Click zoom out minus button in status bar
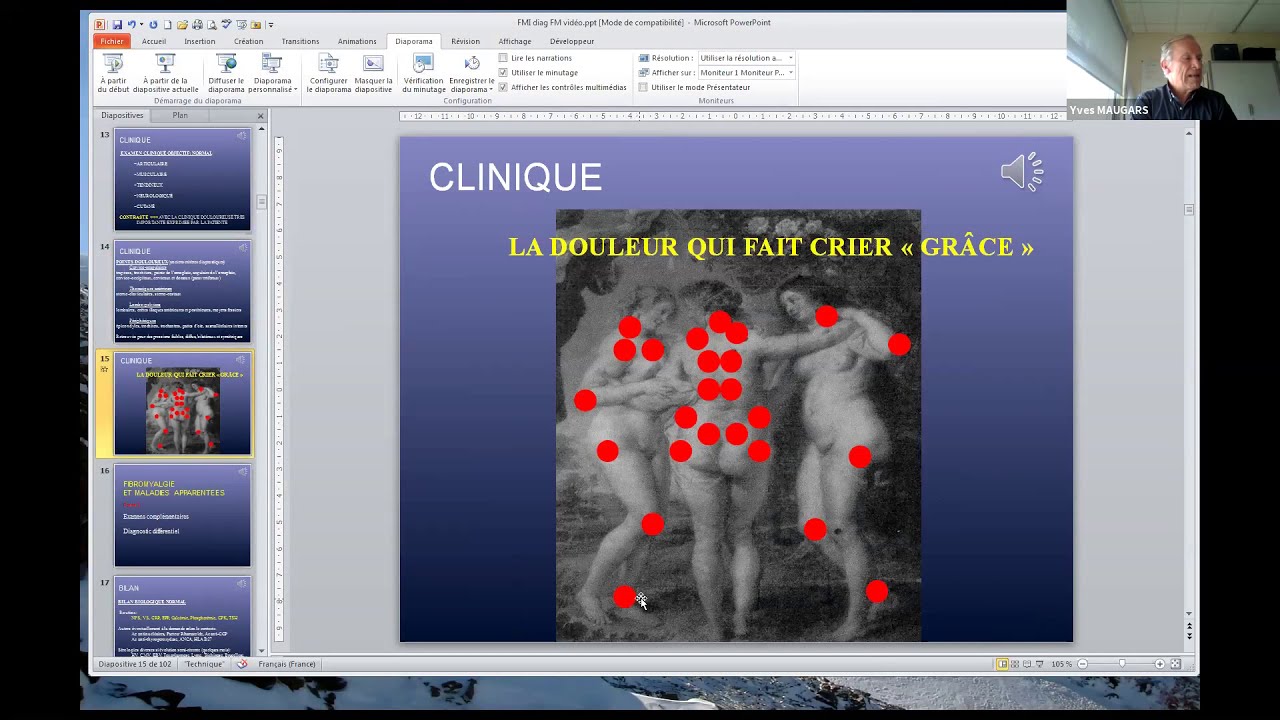The height and width of the screenshot is (720, 1280). [1082, 664]
